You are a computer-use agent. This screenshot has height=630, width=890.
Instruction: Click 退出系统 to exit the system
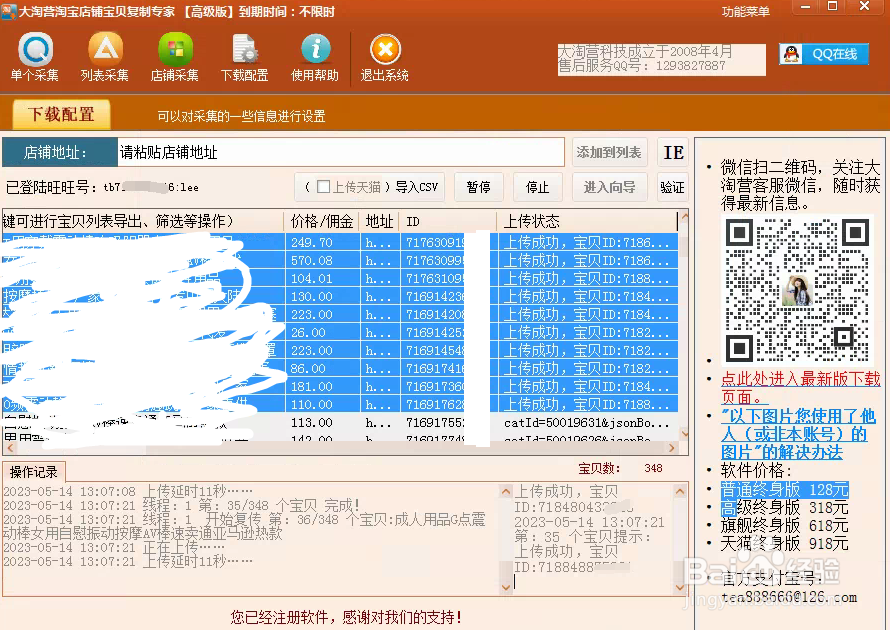pyautogui.click(x=386, y=55)
